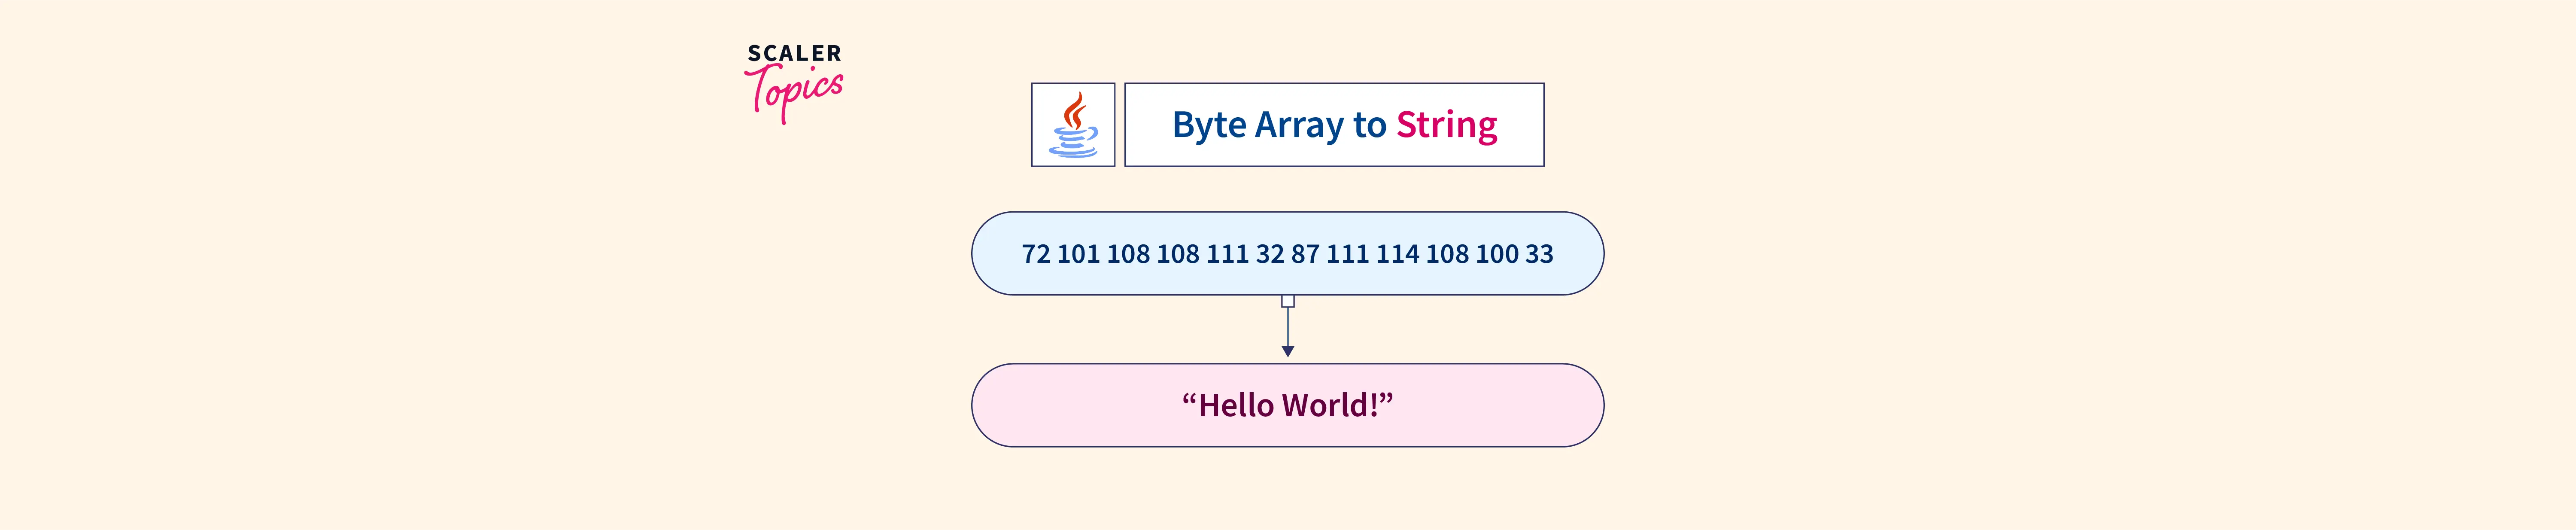Click the number 87 in byte array
The height and width of the screenshot is (530, 2576).
[x=1305, y=254]
